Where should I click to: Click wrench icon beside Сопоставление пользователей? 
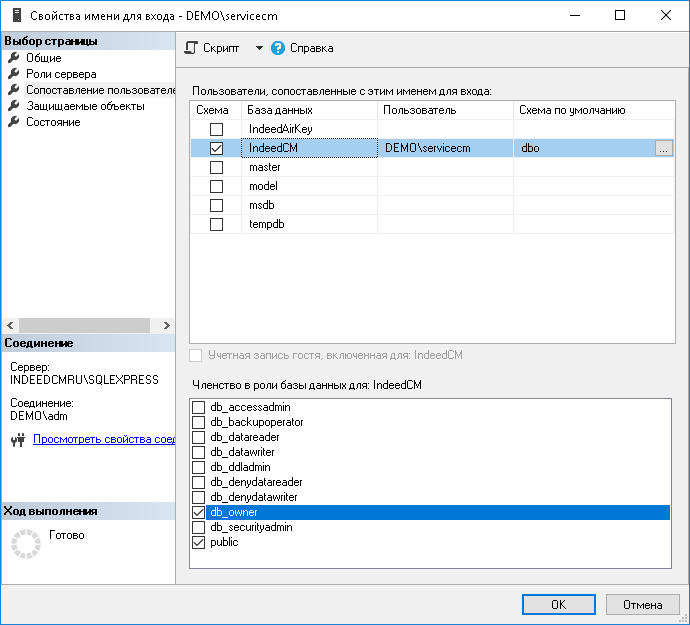(x=14, y=90)
